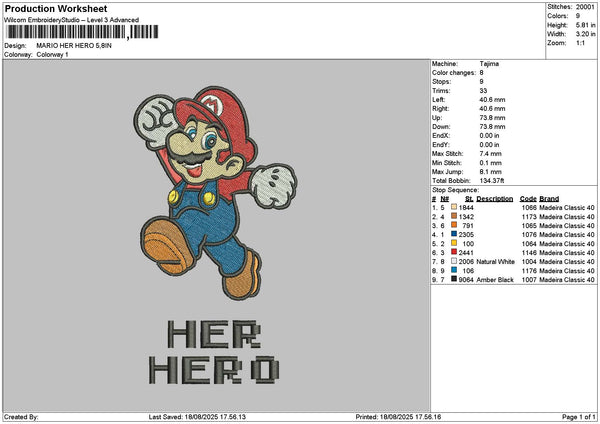
Task: Click the Amber Black color swatch
Action: pyautogui.click(x=454, y=279)
